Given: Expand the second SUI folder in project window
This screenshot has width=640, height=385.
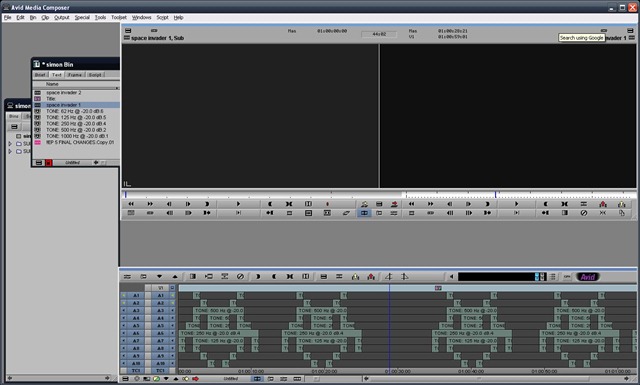Looking at the screenshot, I should point(10,151).
